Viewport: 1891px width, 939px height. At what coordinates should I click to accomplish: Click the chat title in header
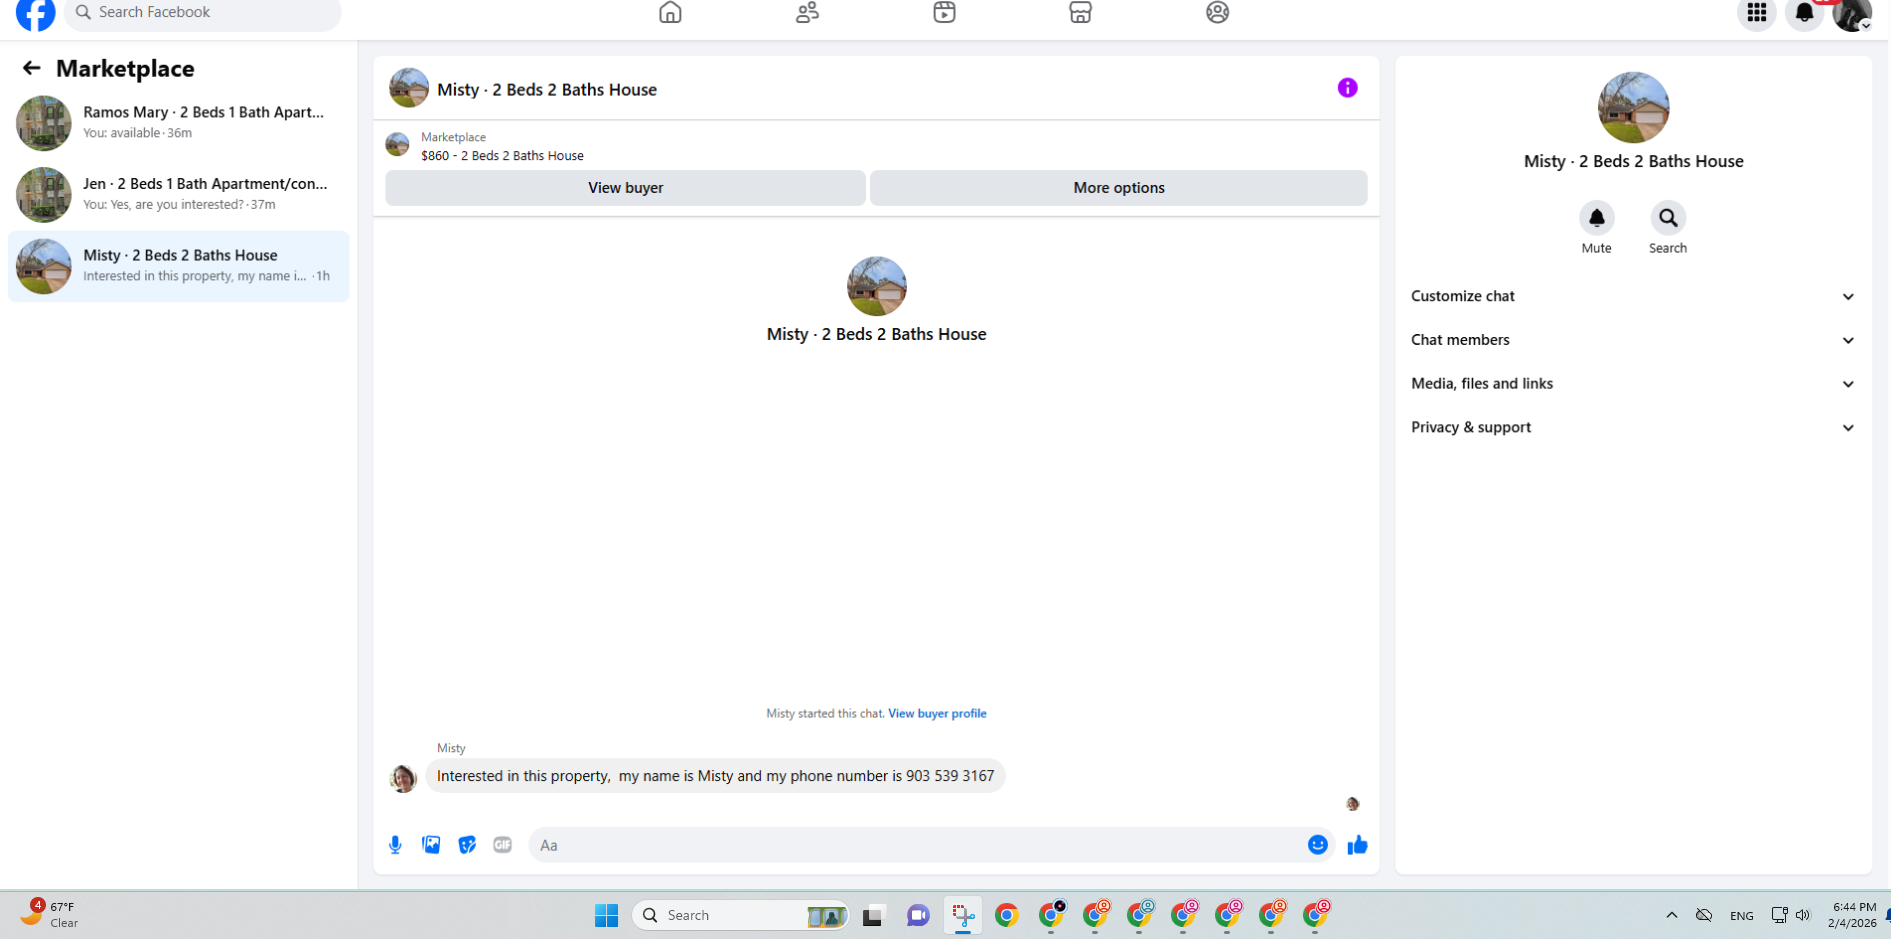tap(547, 90)
